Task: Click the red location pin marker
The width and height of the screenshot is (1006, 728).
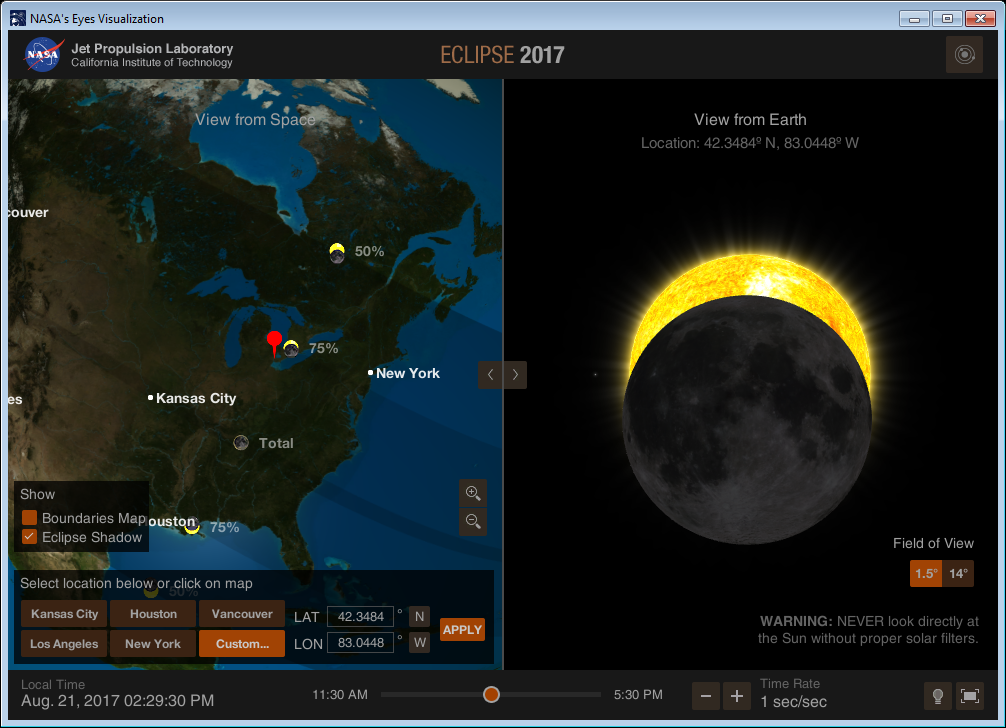Action: [x=274, y=343]
